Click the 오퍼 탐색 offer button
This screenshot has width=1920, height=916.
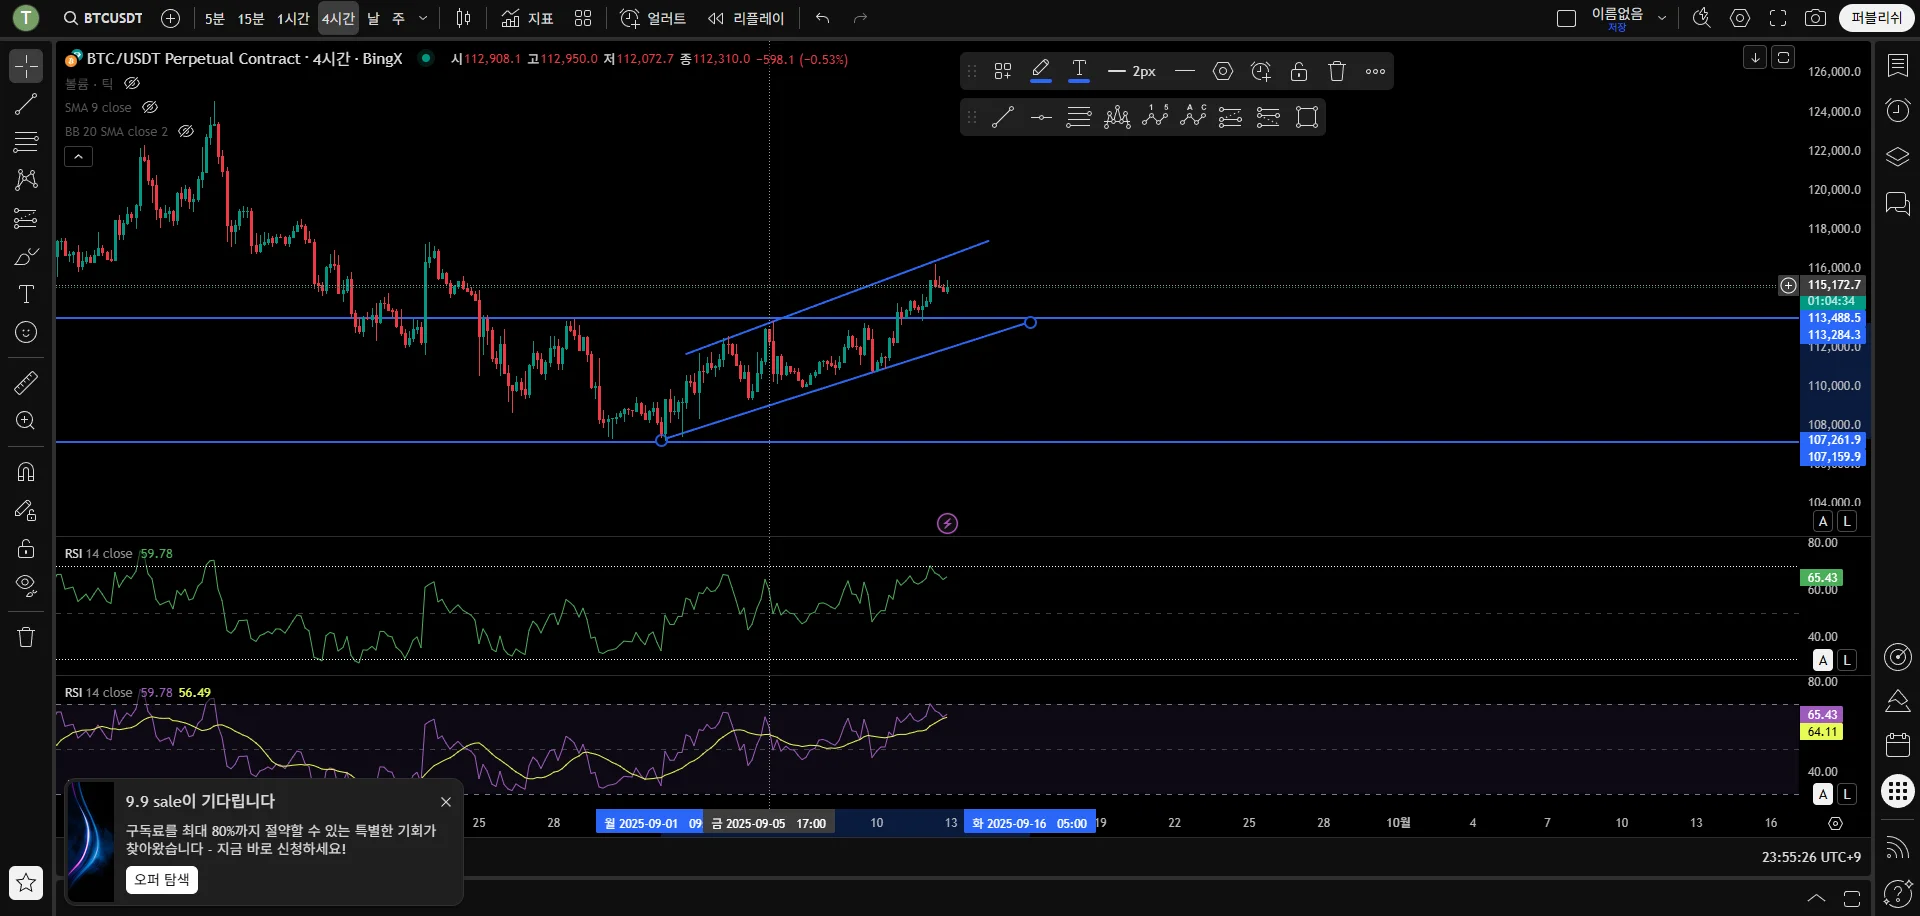point(162,879)
